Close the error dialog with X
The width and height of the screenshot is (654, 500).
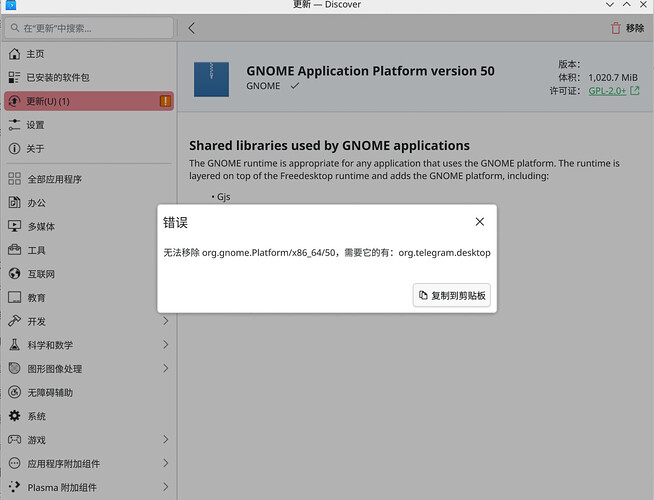(480, 221)
